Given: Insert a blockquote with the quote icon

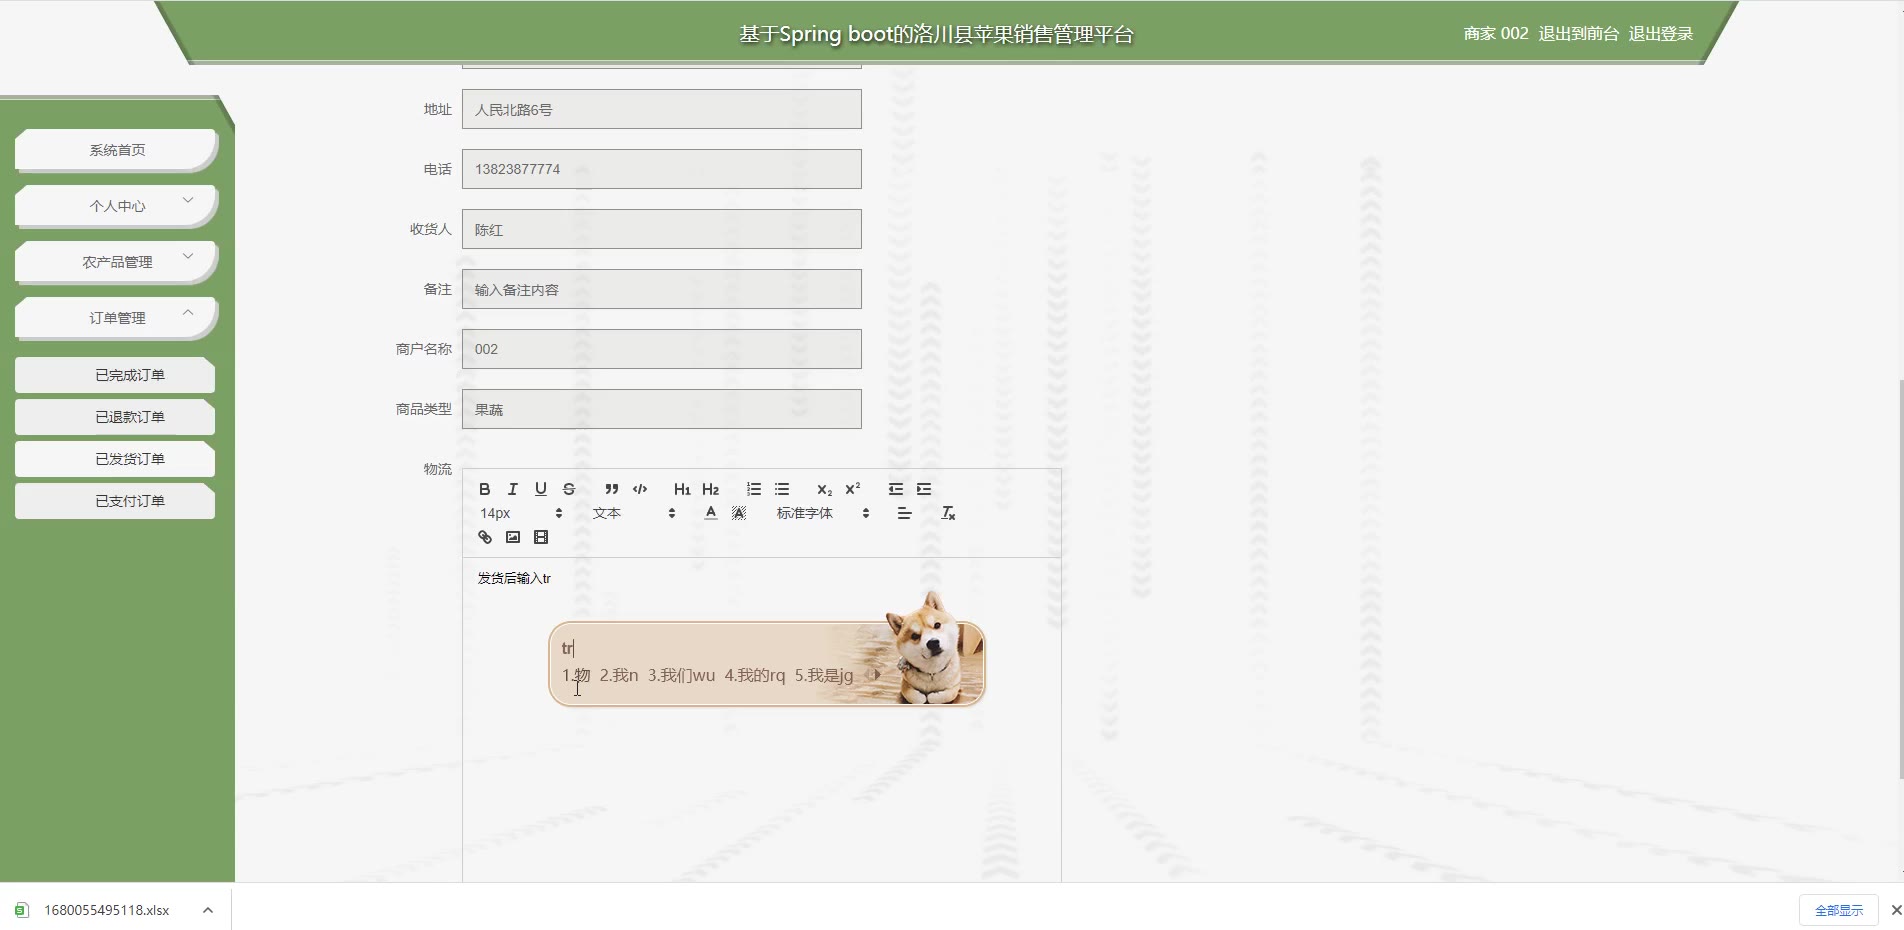Looking at the screenshot, I should (x=612, y=489).
